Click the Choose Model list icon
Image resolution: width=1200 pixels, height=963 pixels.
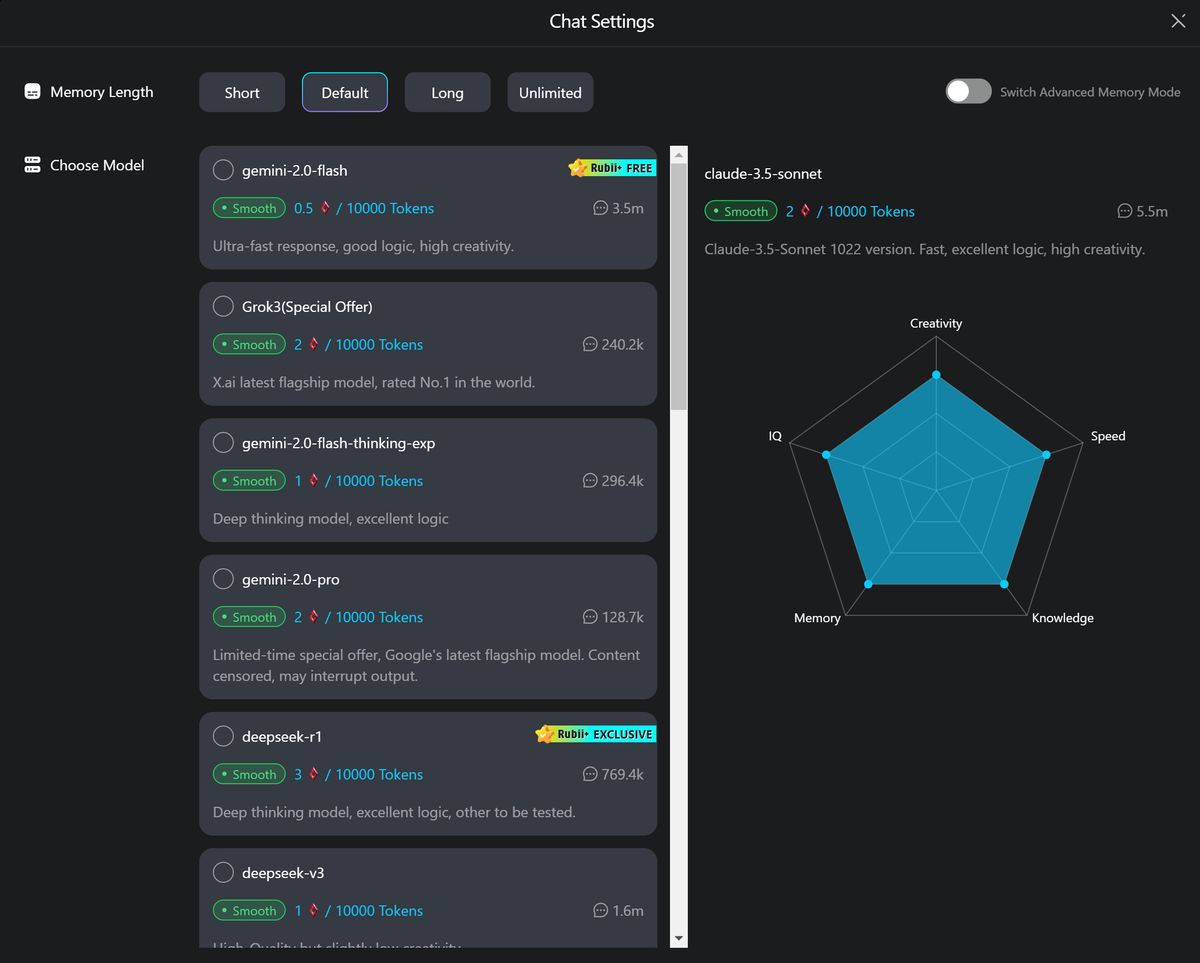(x=32, y=165)
